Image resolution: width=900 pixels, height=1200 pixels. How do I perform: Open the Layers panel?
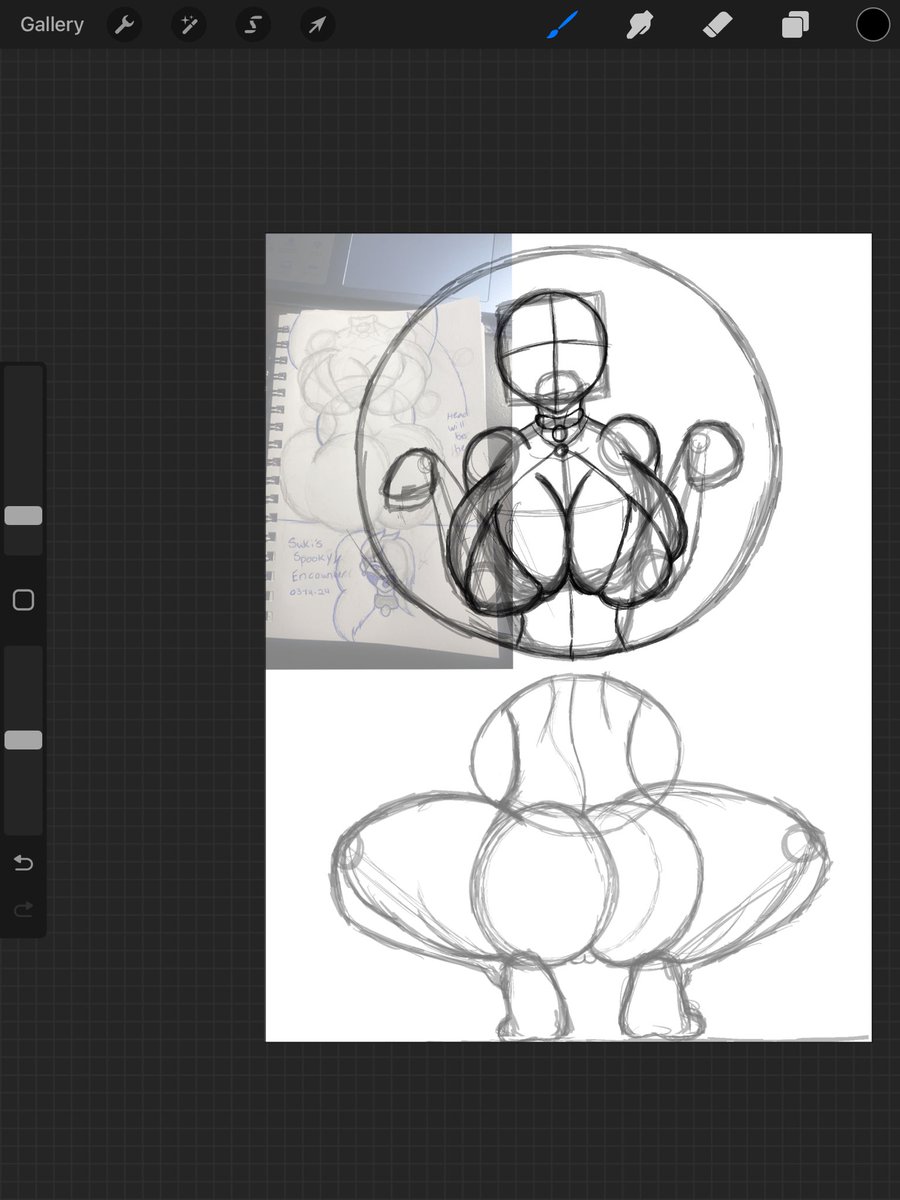click(x=796, y=25)
